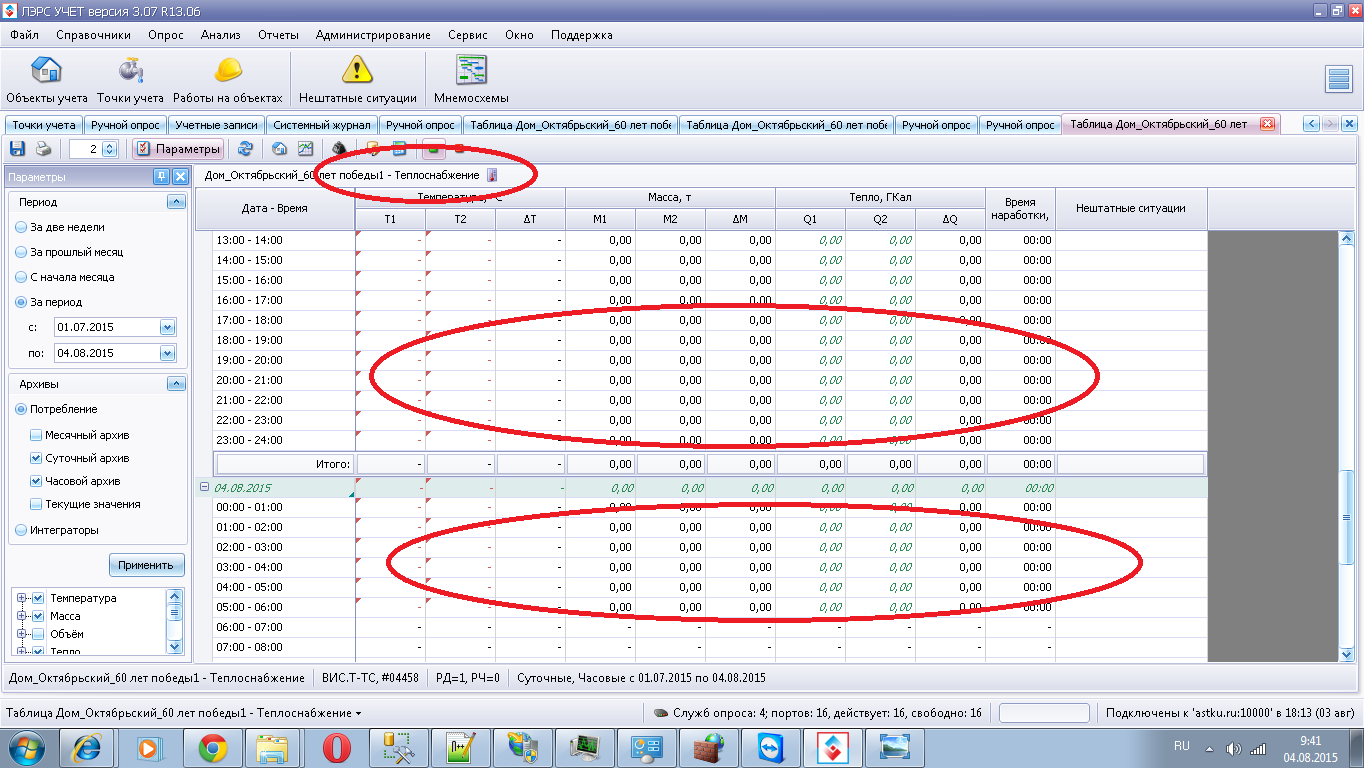Open Windows Explorer folder on the taskbar
This screenshot has height=768, width=1364.
pos(273,747)
